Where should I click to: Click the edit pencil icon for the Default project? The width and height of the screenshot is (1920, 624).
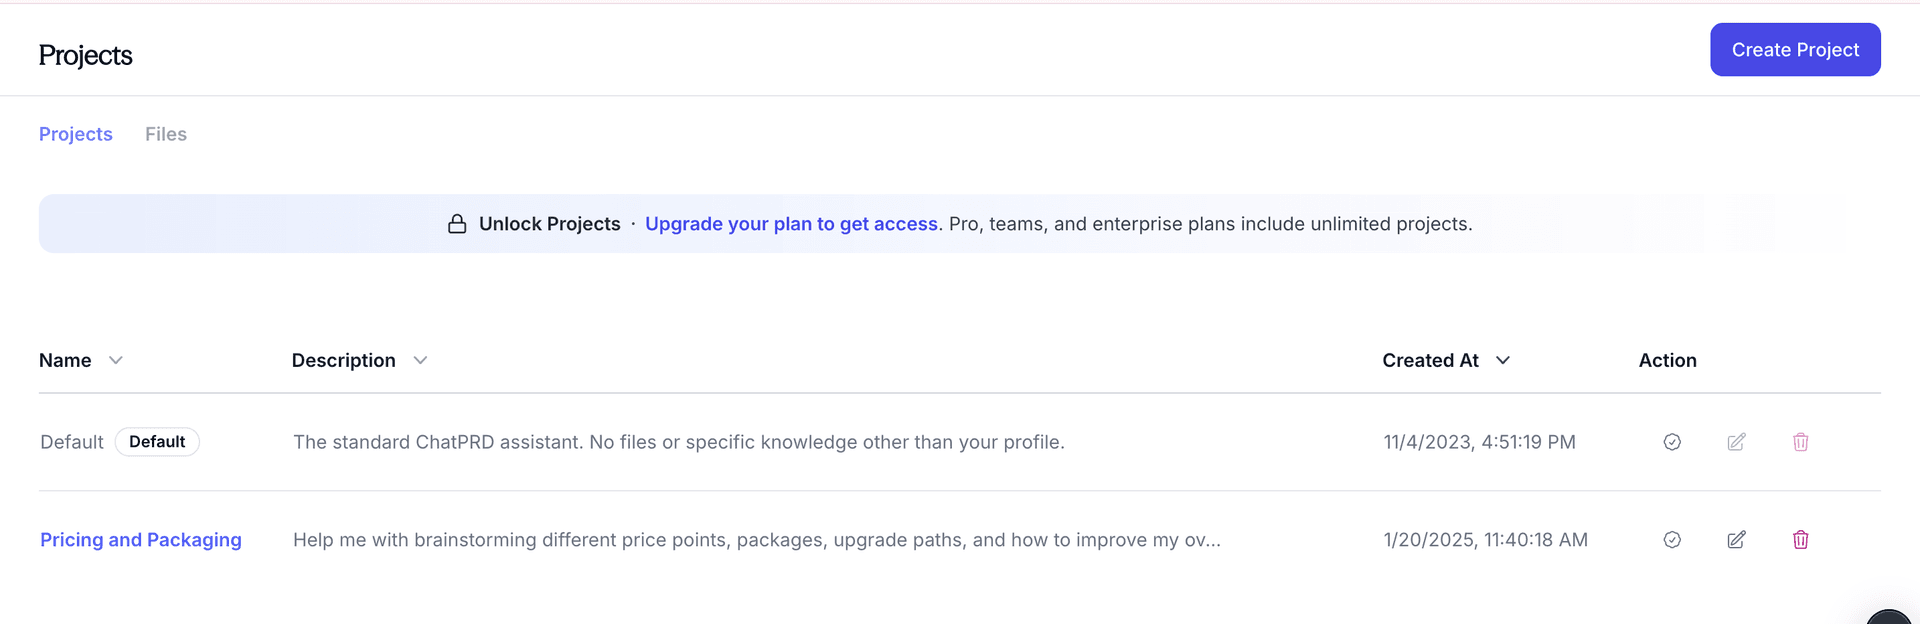tap(1736, 442)
